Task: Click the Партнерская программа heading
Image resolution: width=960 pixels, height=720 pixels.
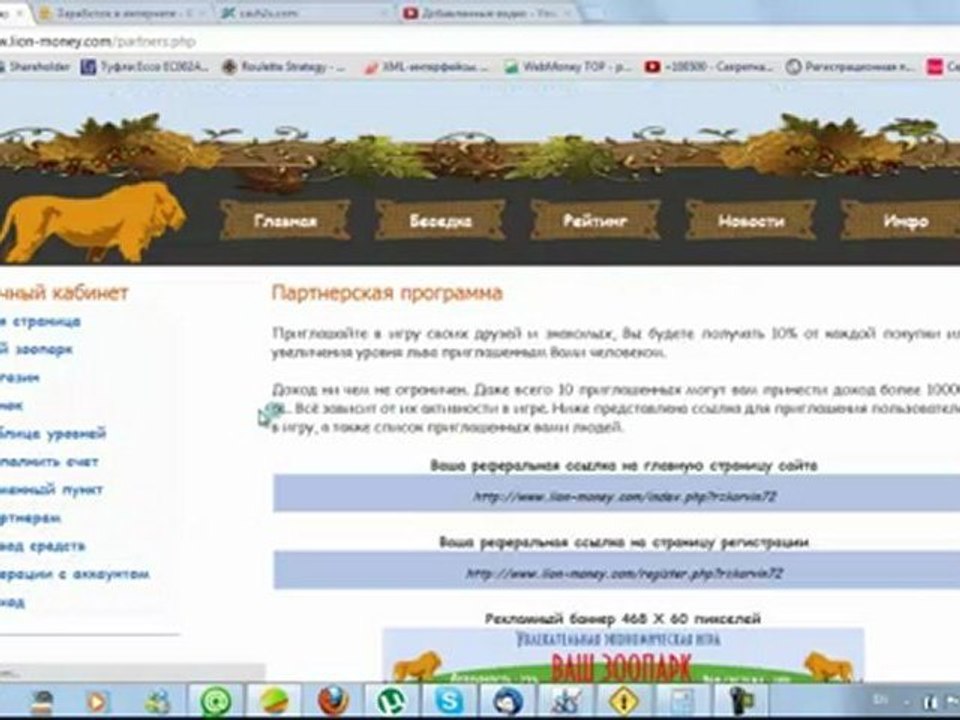Action: 387,293
